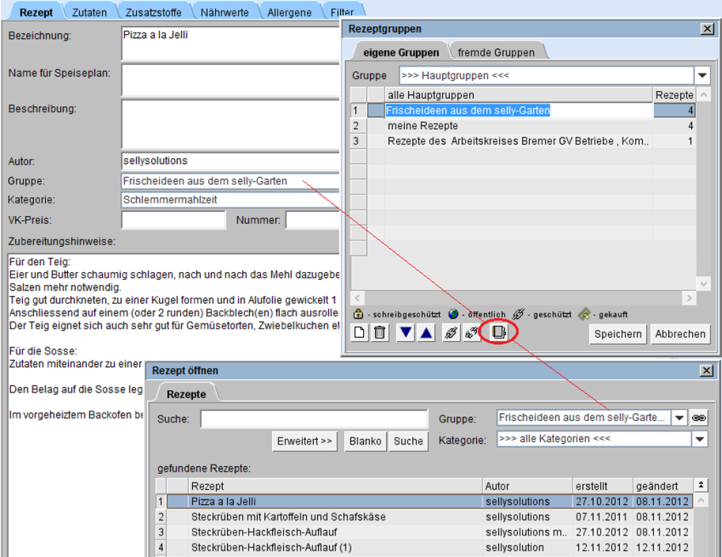Click link icon beside Gruppe dropdown
Viewport: 722px width, 557px height.
(700, 417)
